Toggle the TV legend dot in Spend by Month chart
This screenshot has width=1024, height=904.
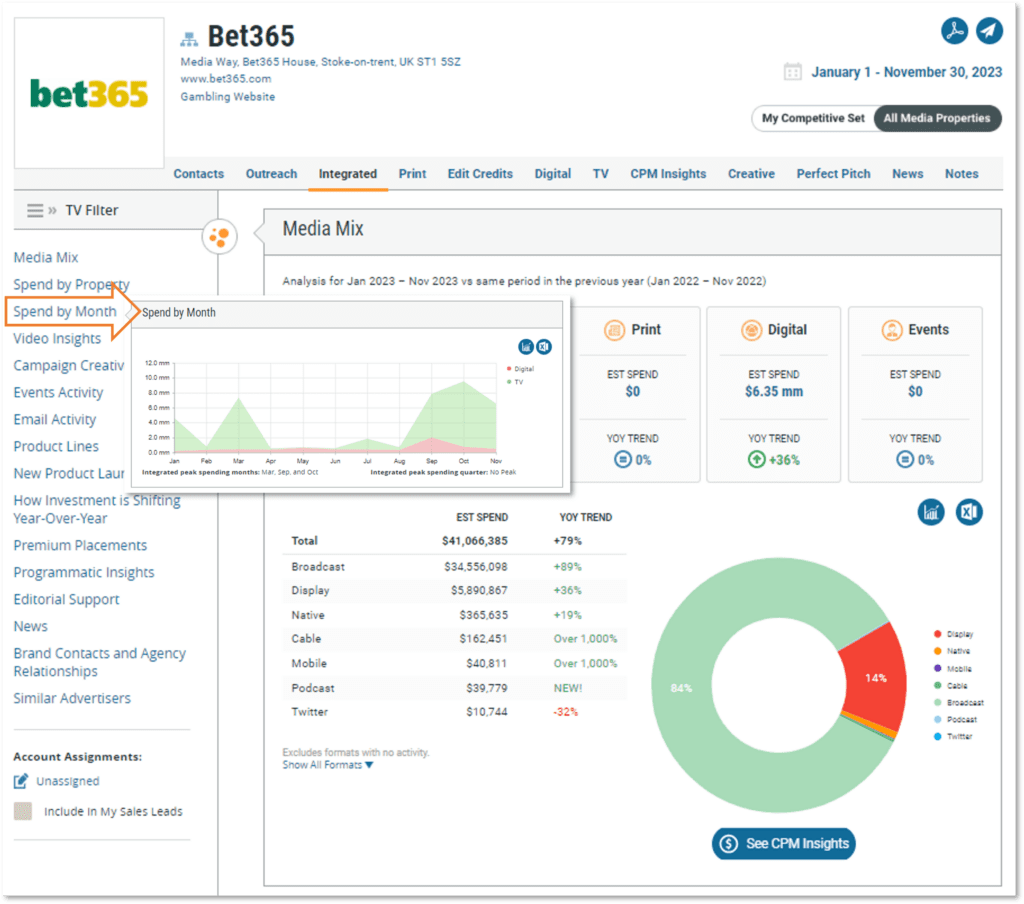pyautogui.click(x=509, y=382)
